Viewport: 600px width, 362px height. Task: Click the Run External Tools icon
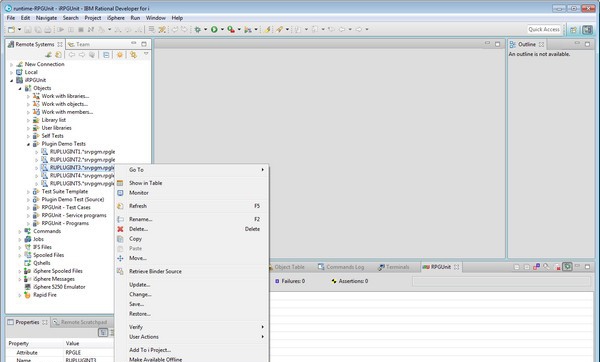(231, 29)
